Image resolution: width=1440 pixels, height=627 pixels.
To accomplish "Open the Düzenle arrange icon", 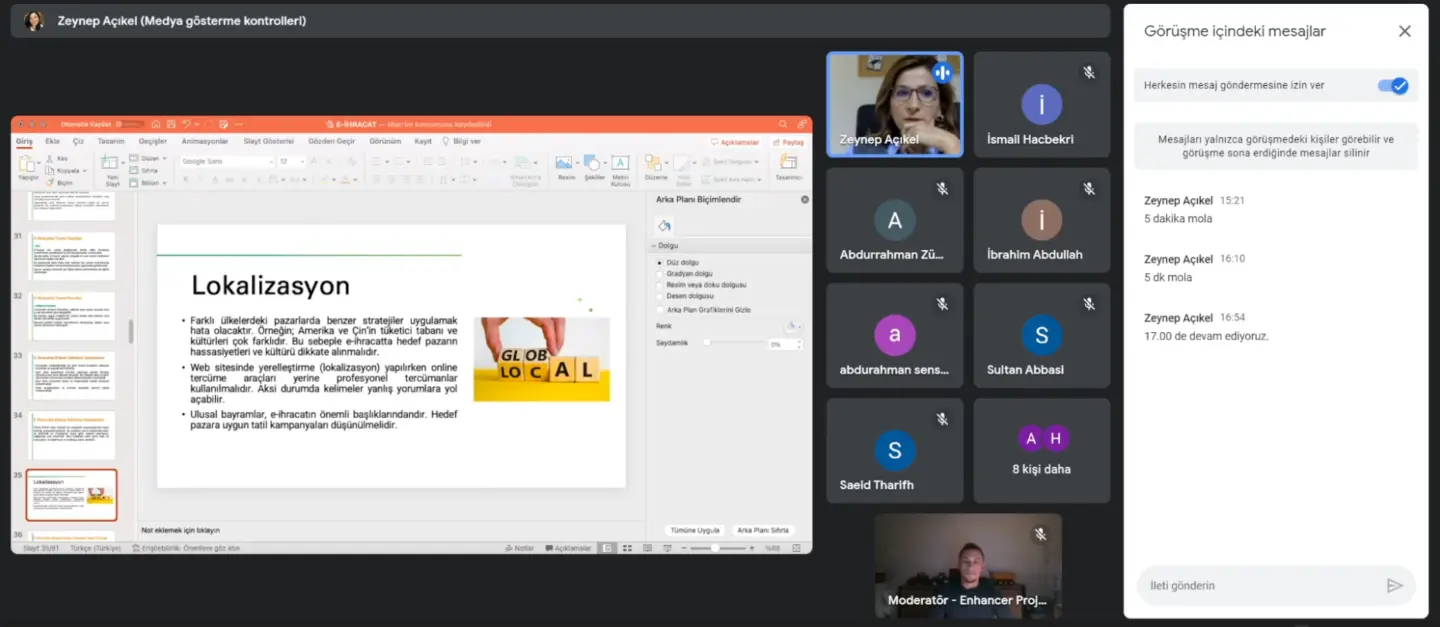I will coord(655,166).
